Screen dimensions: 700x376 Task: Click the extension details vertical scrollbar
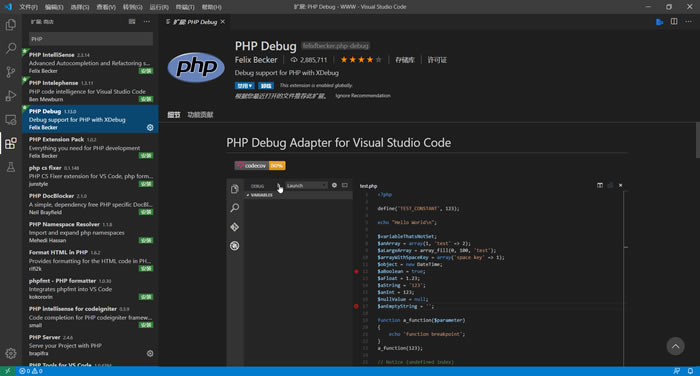coord(697,141)
